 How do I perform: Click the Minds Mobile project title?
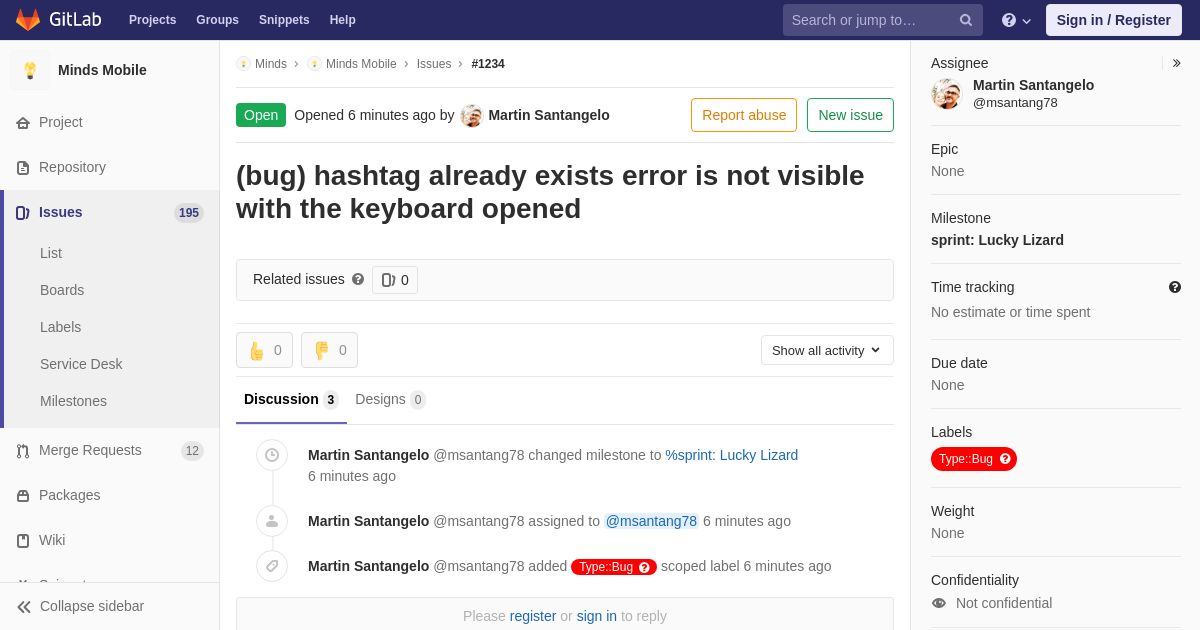point(102,70)
